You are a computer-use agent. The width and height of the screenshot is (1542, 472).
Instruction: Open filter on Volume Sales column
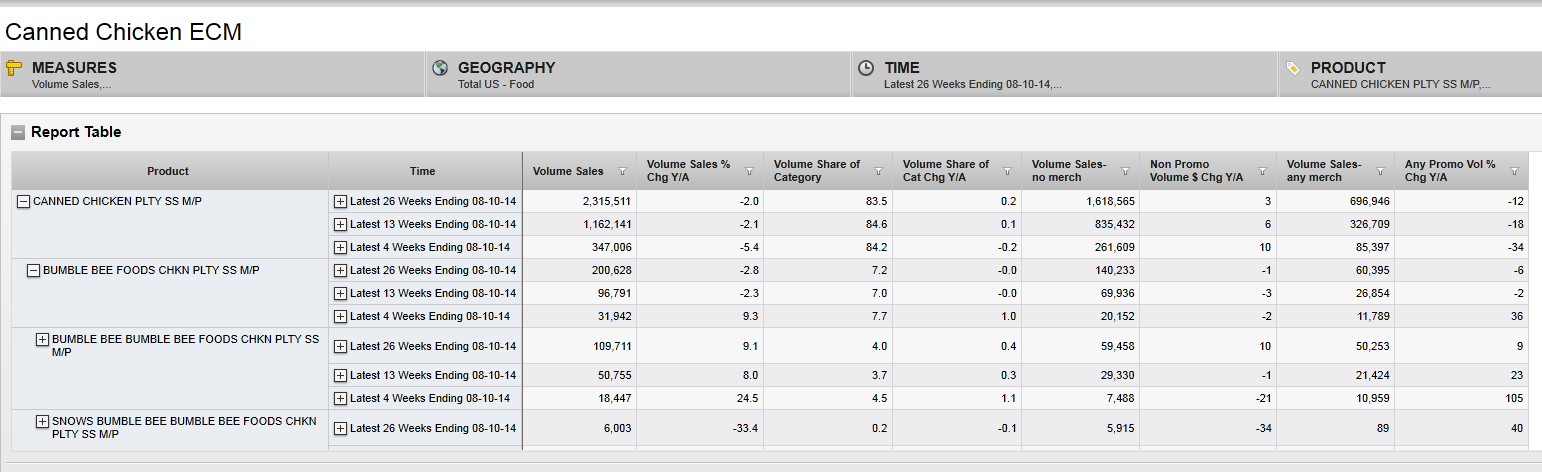click(x=623, y=171)
